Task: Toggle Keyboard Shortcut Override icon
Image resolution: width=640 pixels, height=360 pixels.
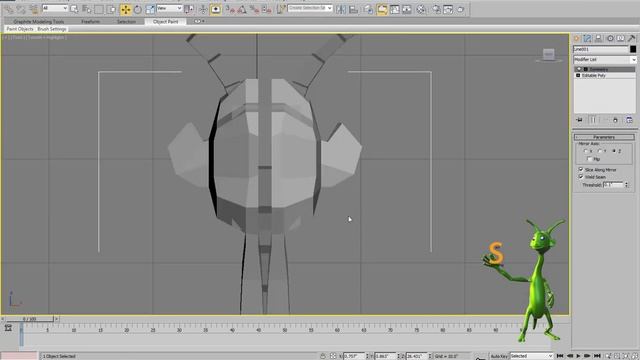Action: (x=216, y=9)
